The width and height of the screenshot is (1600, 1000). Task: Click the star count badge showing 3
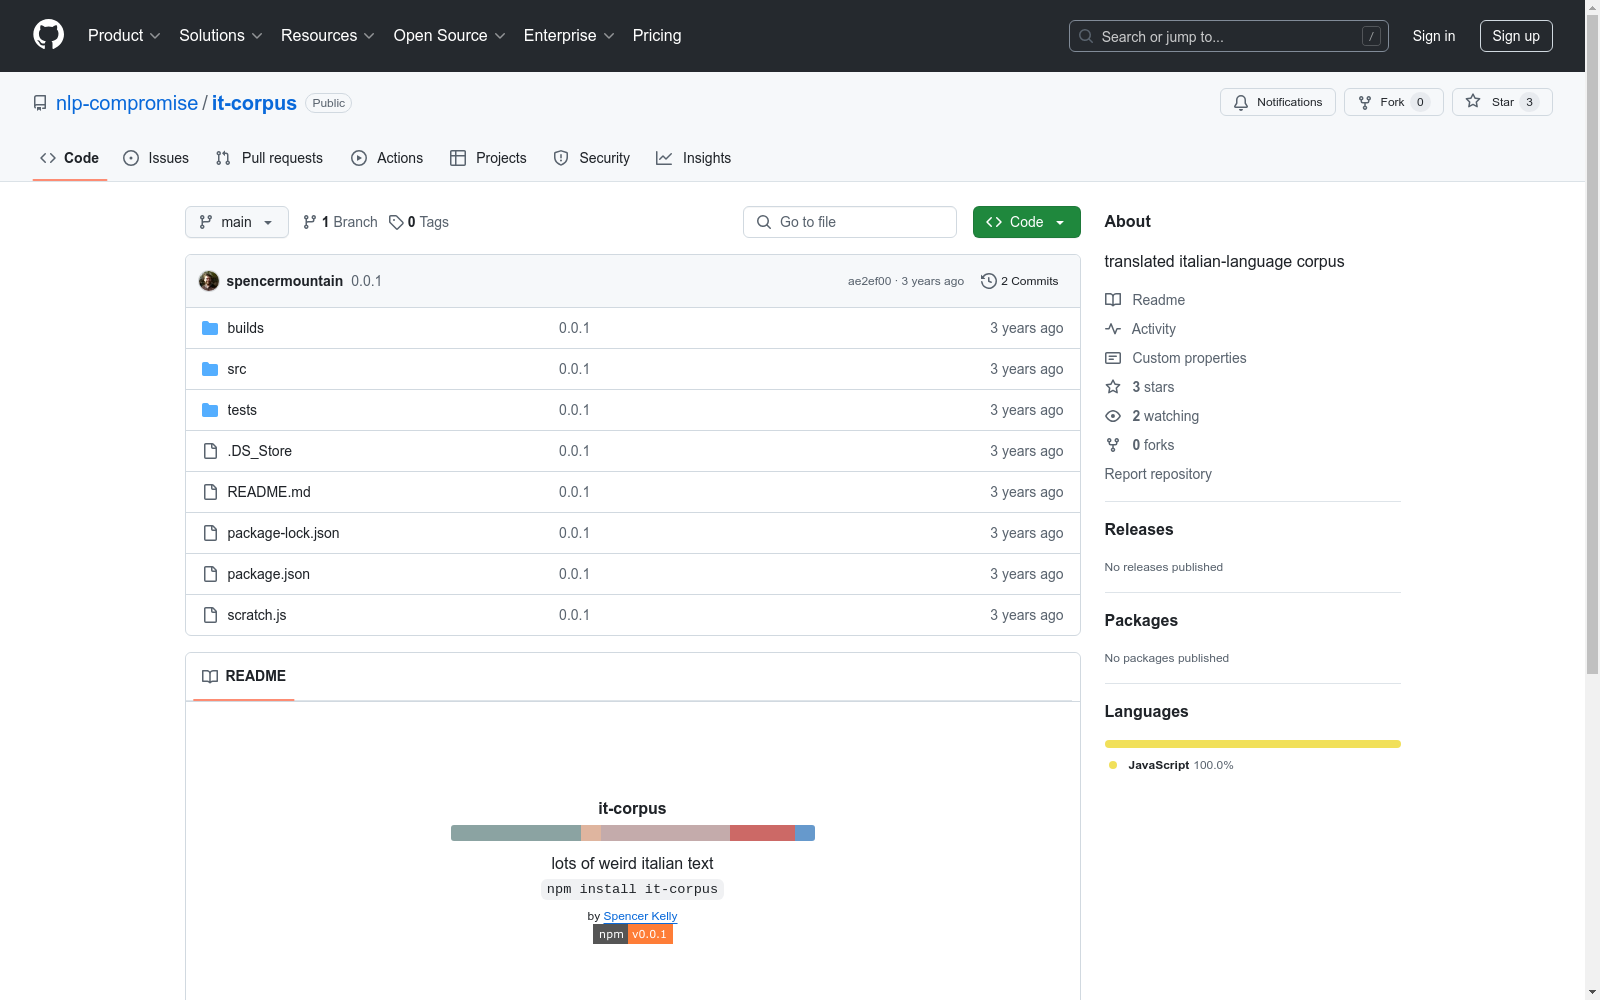pyautogui.click(x=1529, y=102)
